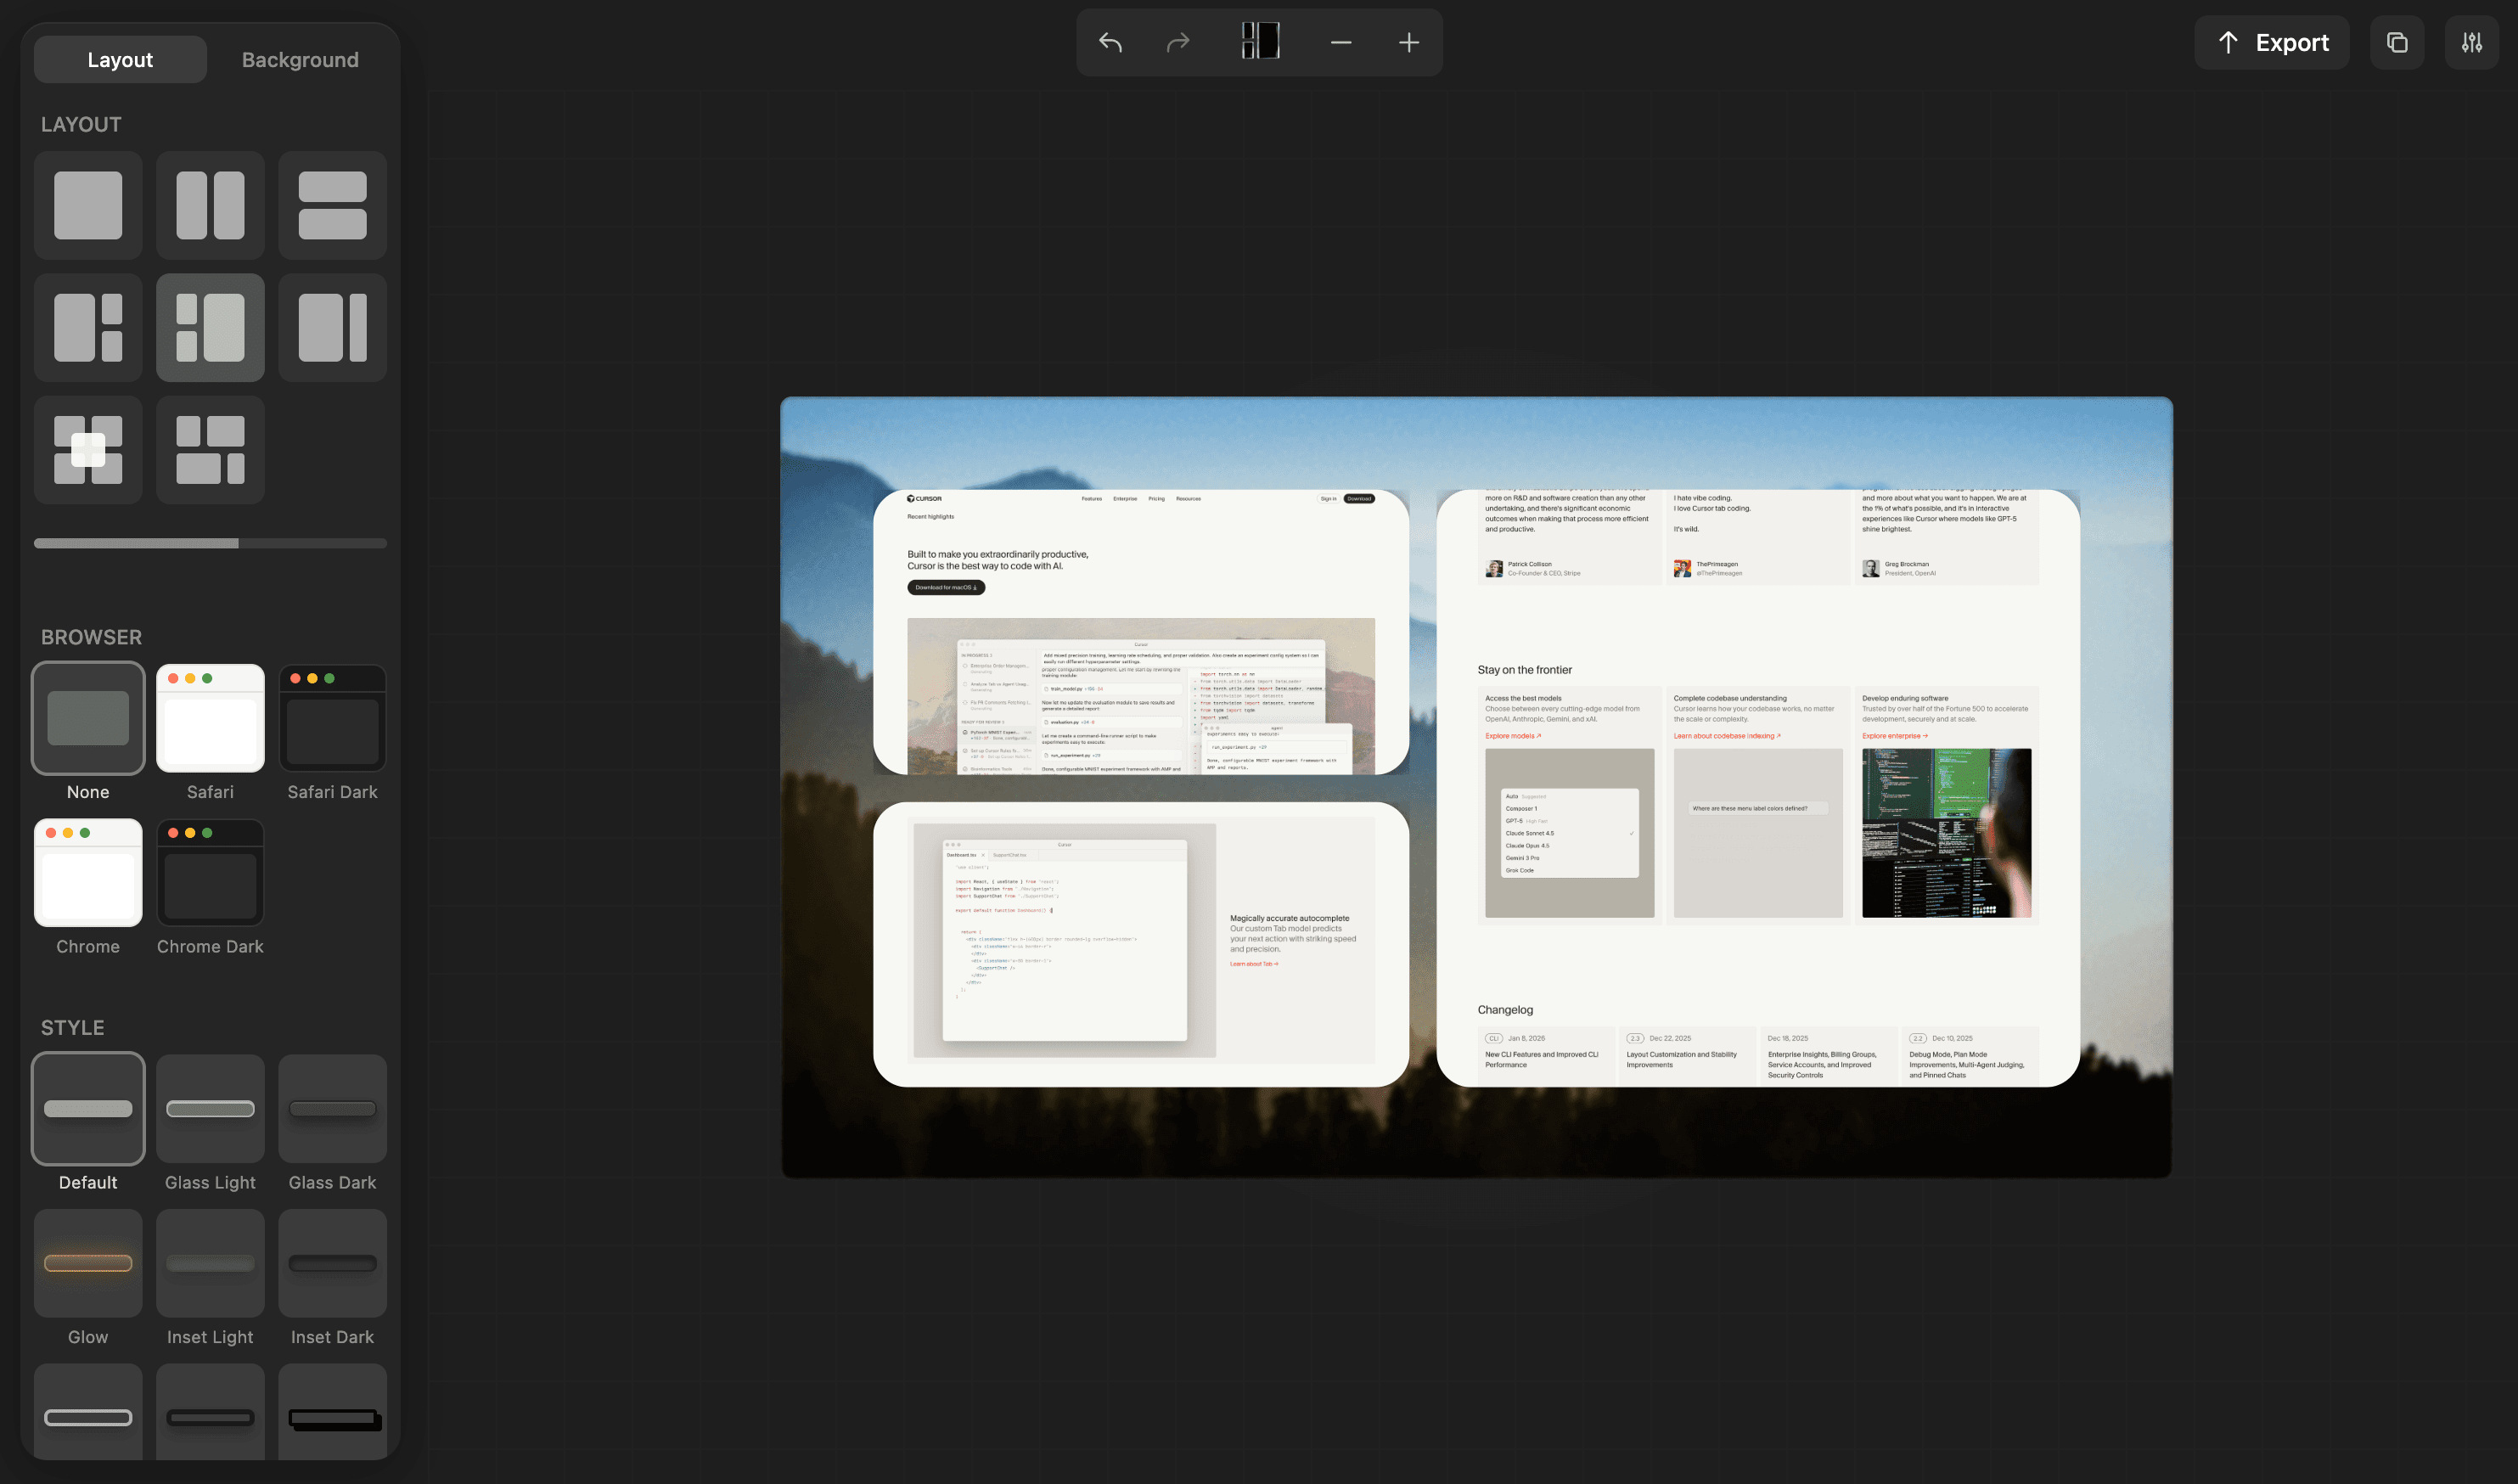2518x1484 pixels.
Task: Select the Safari browser frame
Action: coord(210,718)
